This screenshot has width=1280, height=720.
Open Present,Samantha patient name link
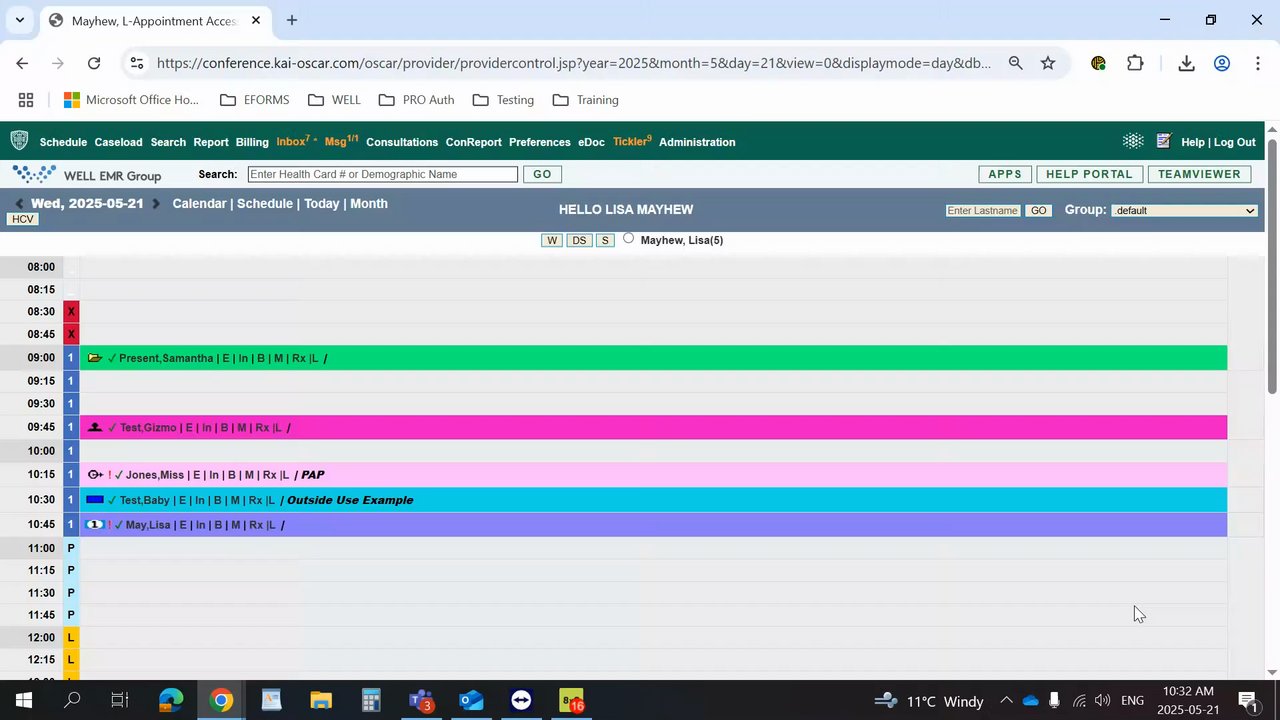[x=166, y=358]
